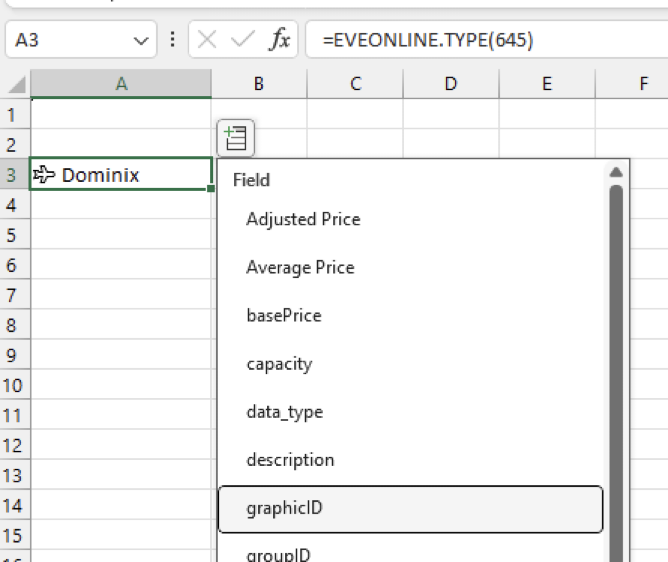Click cell D2
The height and width of the screenshot is (562, 668).
tap(451, 144)
